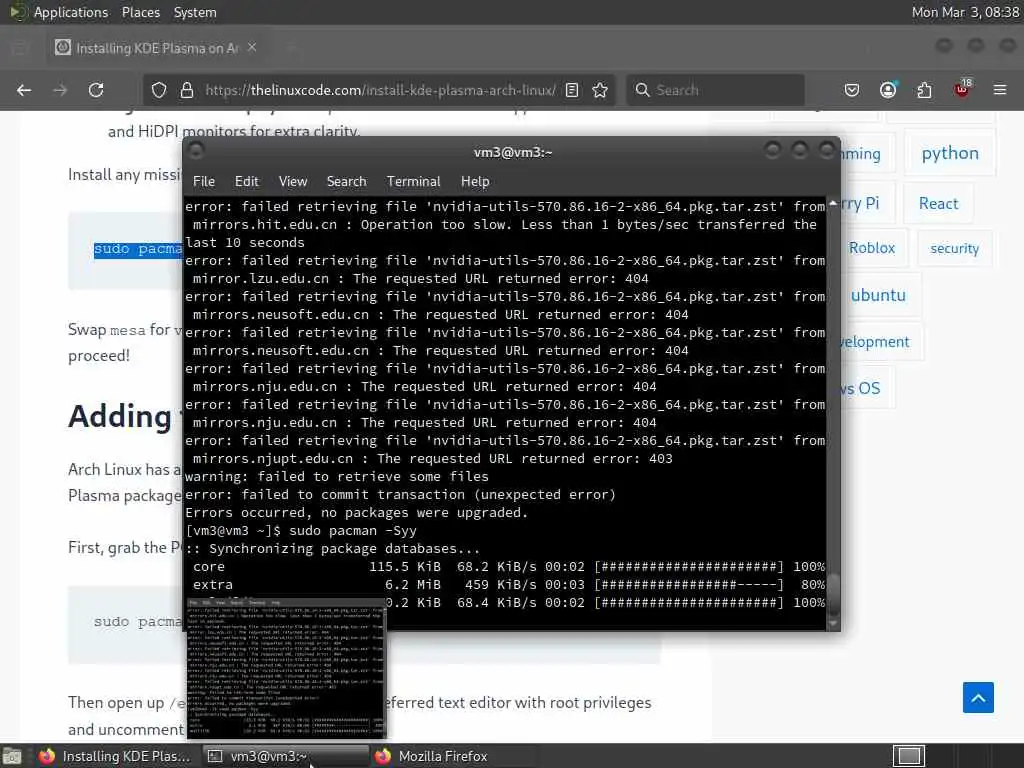Open the Pocket save icon
The width and height of the screenshot is (1024, 768).
[852, 90]
